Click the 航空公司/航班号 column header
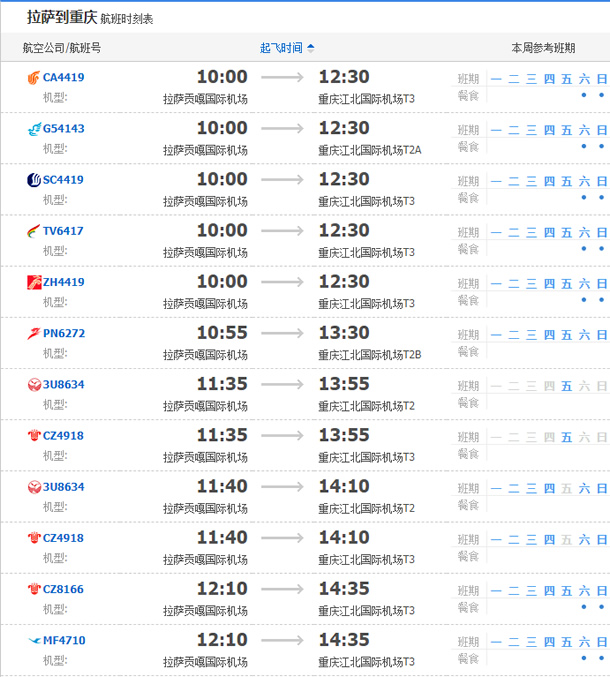 62,48
